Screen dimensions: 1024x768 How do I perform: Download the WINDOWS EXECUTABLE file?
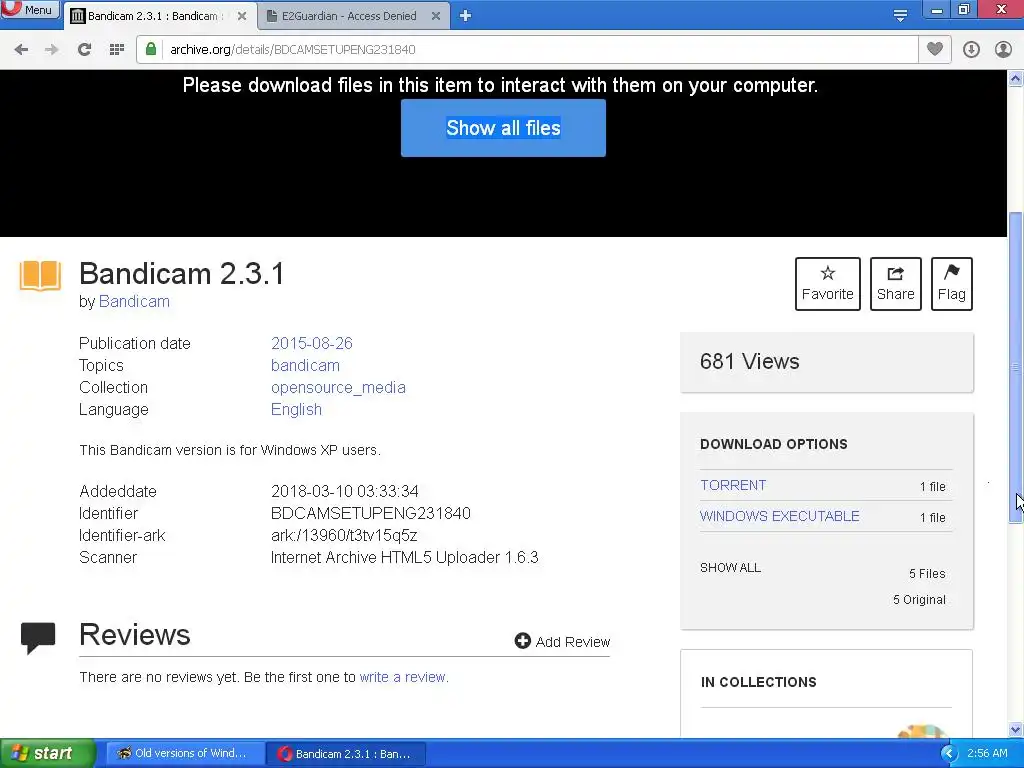pos(780,516)
